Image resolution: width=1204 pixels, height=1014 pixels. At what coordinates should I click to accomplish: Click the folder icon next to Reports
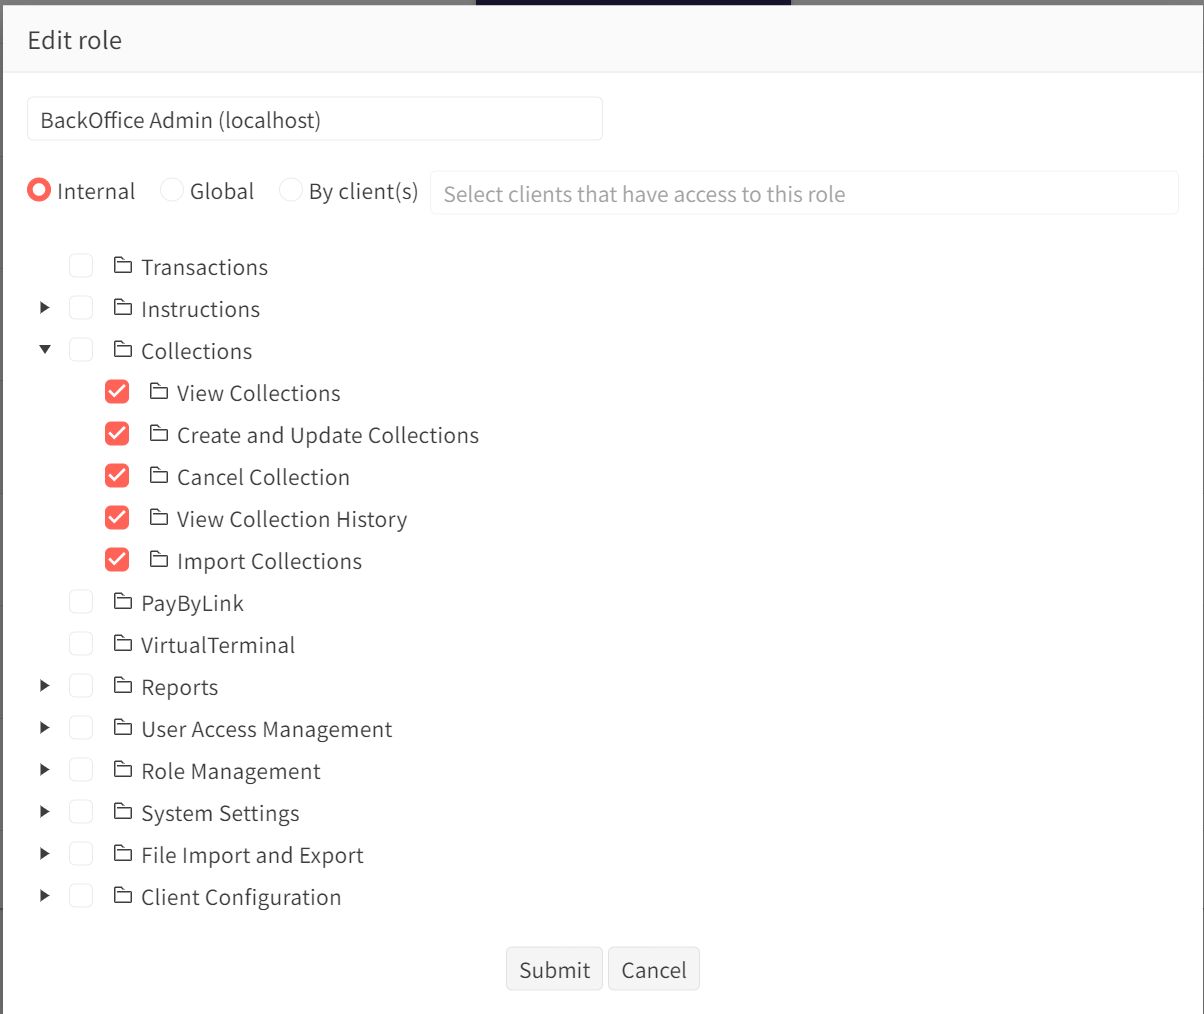123,686
